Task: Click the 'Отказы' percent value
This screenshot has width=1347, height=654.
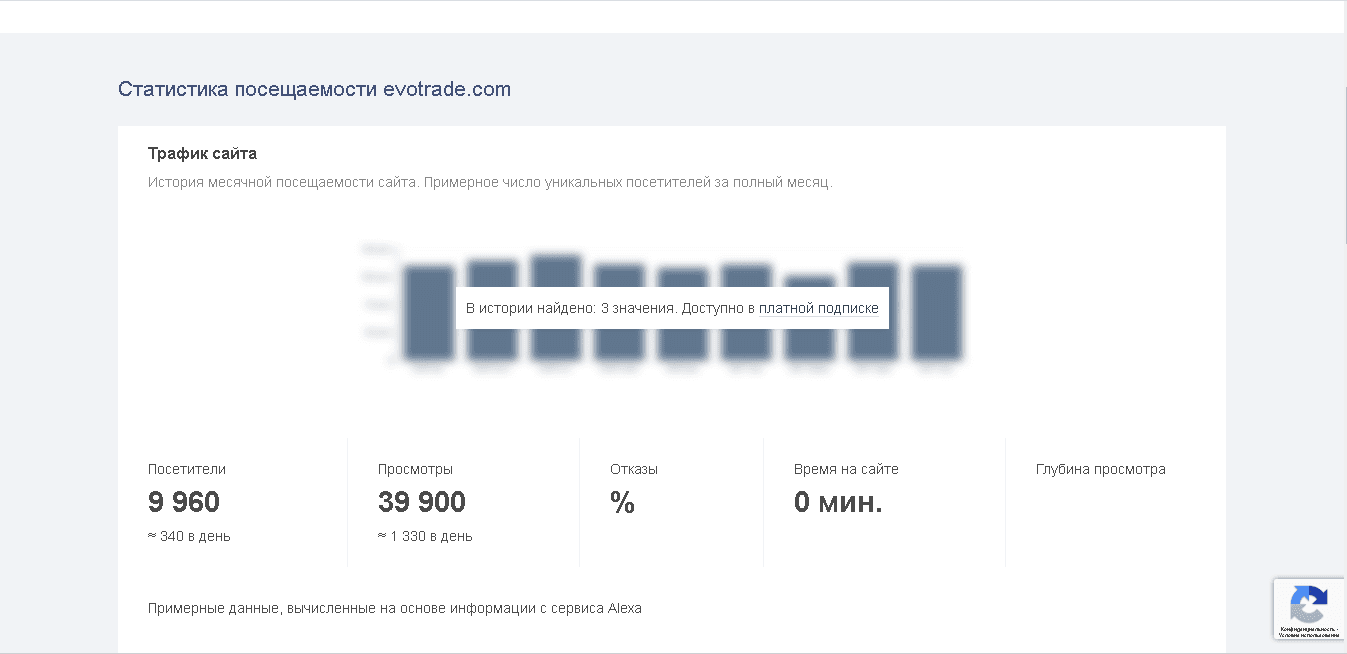Action: pyautogui.click(x=622, y=503)
